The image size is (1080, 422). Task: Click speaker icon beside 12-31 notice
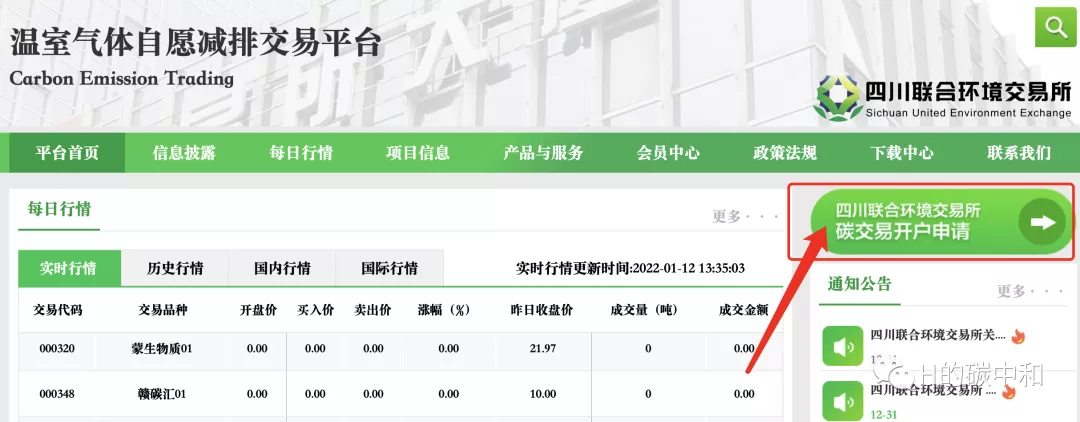tap(842, 401)
